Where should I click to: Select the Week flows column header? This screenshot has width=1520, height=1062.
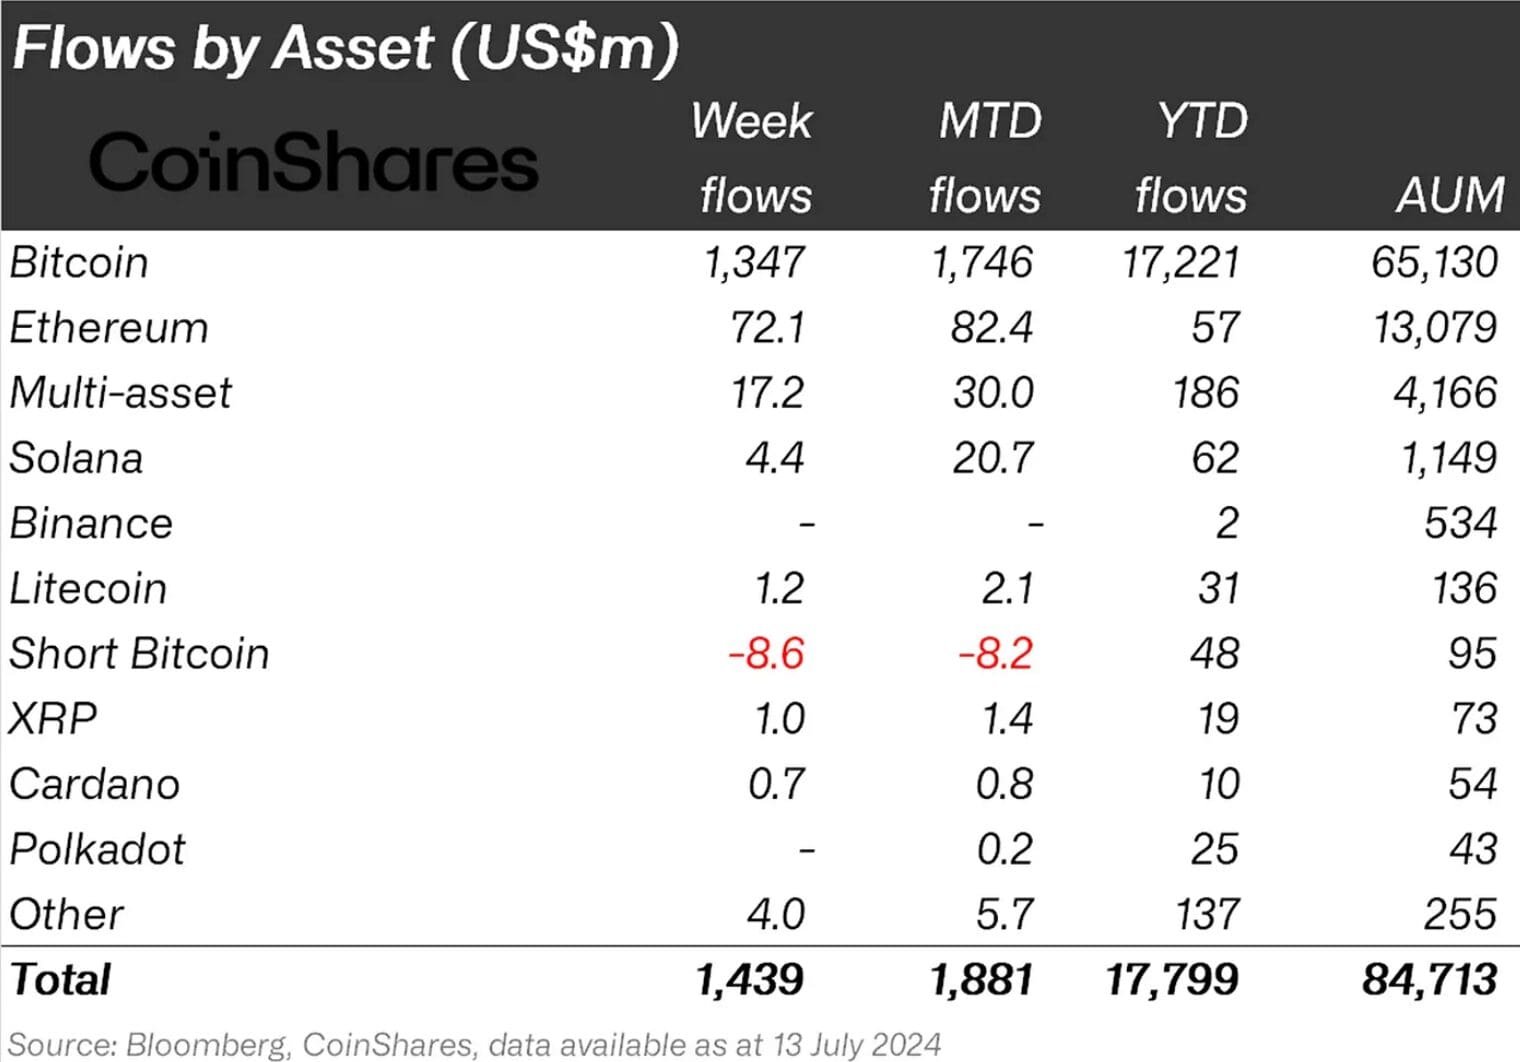(754, 158)
